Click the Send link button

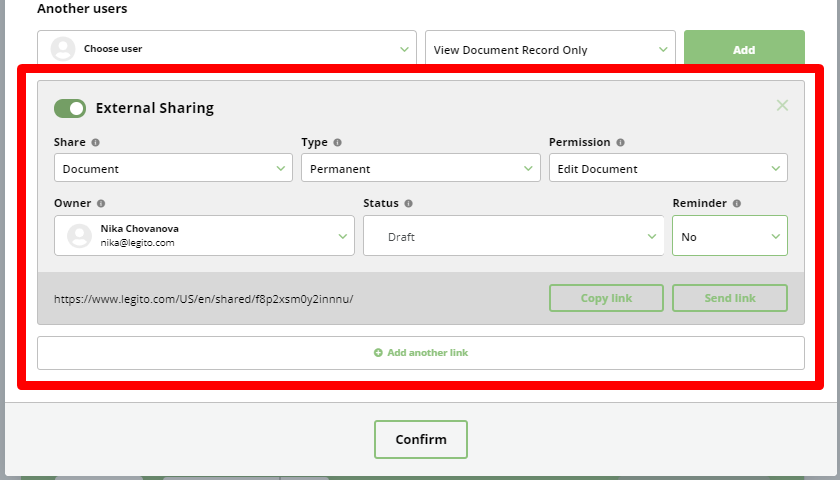pos(730,298)
